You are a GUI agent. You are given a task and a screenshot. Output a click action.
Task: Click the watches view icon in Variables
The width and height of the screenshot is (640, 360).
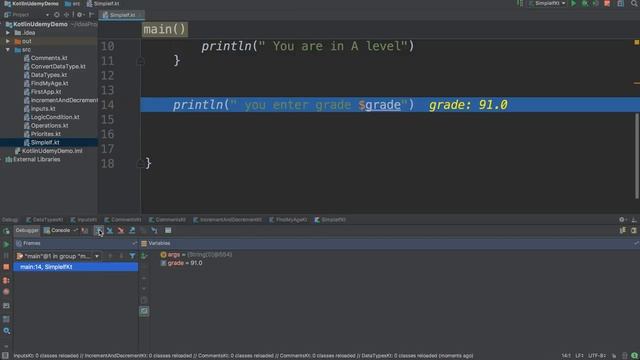tap(144, 311)
